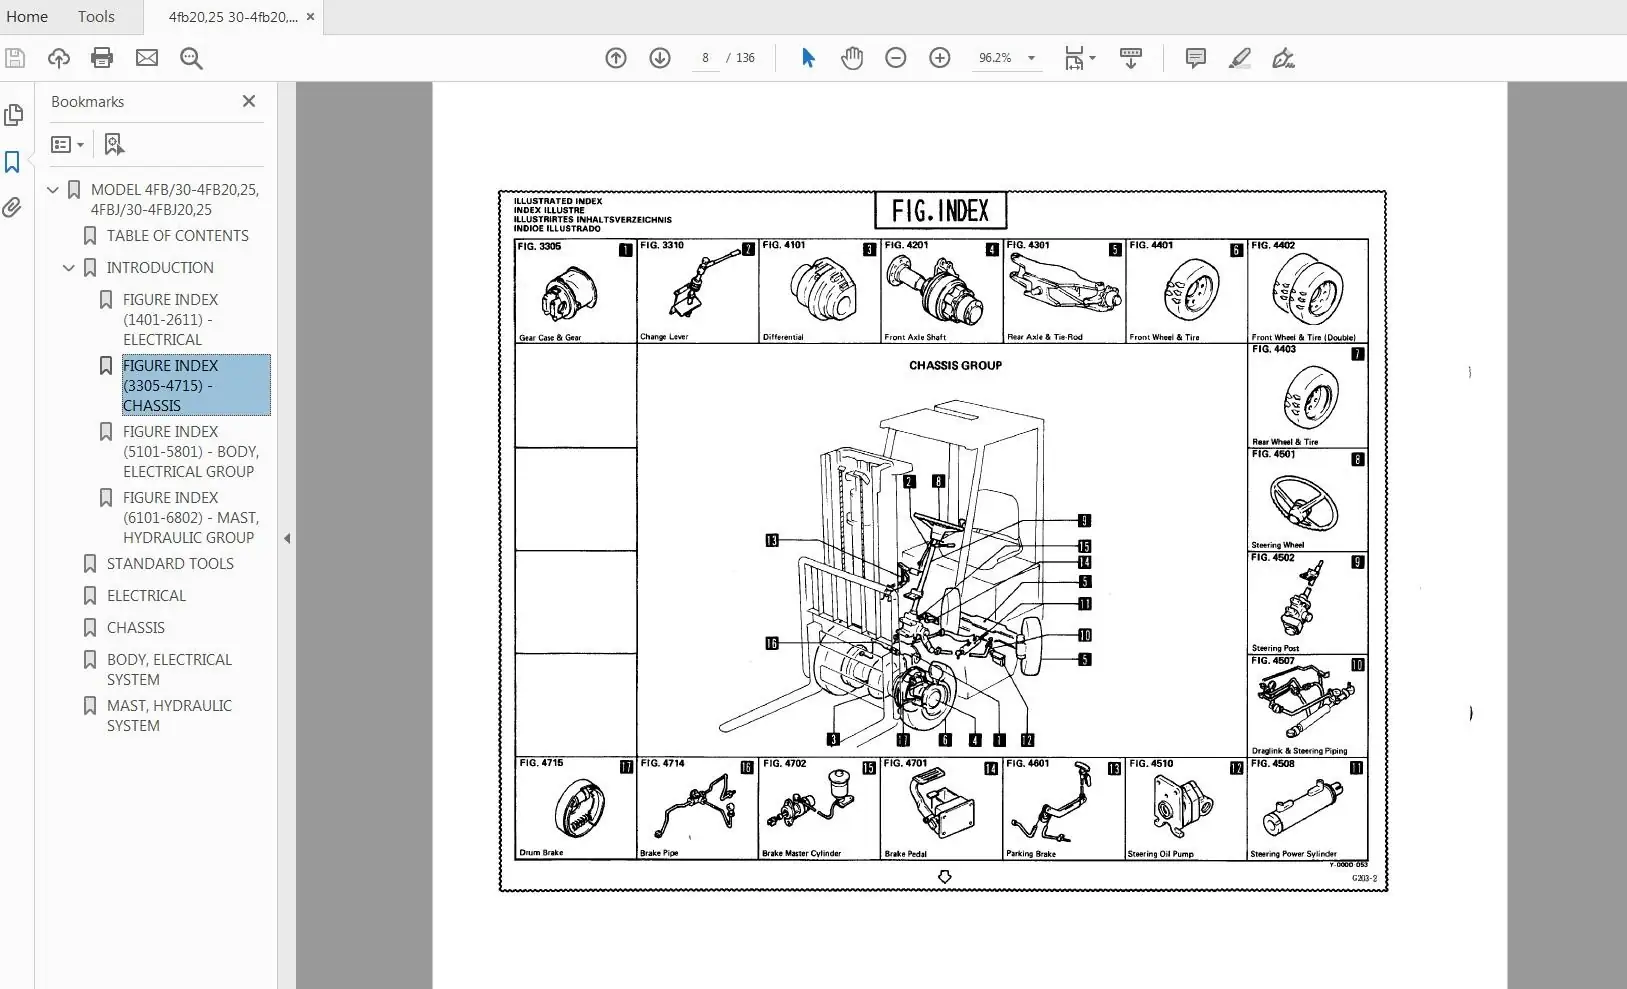Click the email envelope icon
Viewport: 1627px width, 989px height.
(x=147, y=58)
